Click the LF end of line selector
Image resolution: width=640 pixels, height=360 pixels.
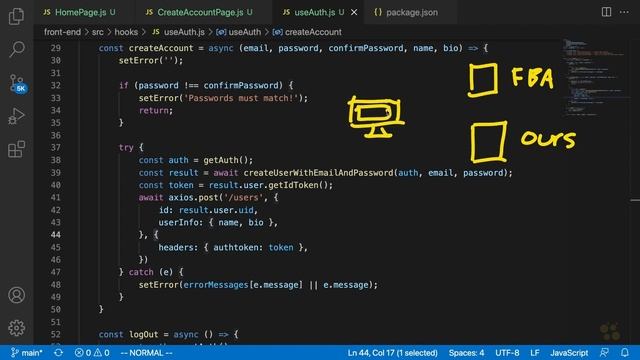(535, 353)
